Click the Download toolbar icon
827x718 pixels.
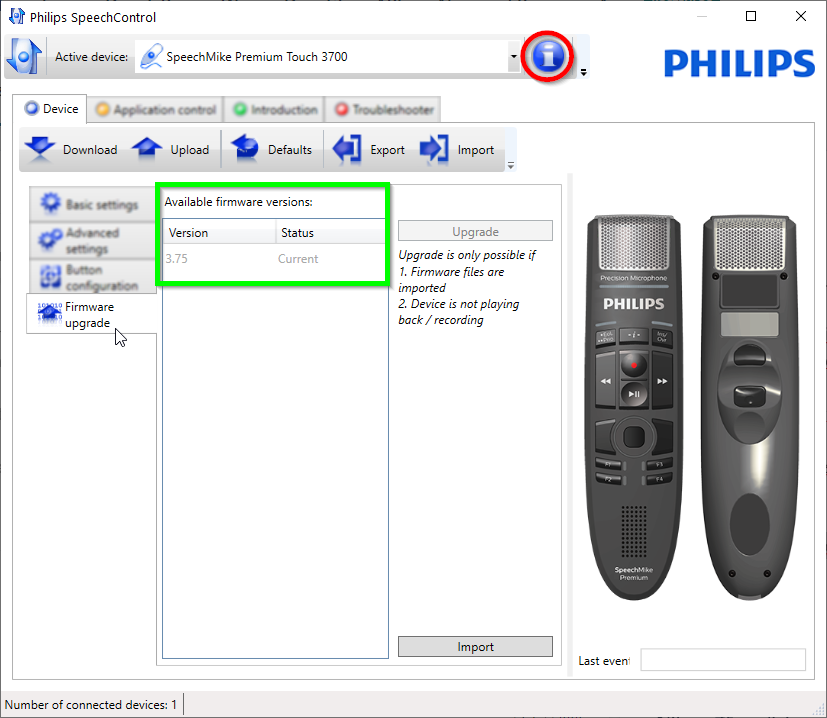pyautogui.click(x=40, y=149)
